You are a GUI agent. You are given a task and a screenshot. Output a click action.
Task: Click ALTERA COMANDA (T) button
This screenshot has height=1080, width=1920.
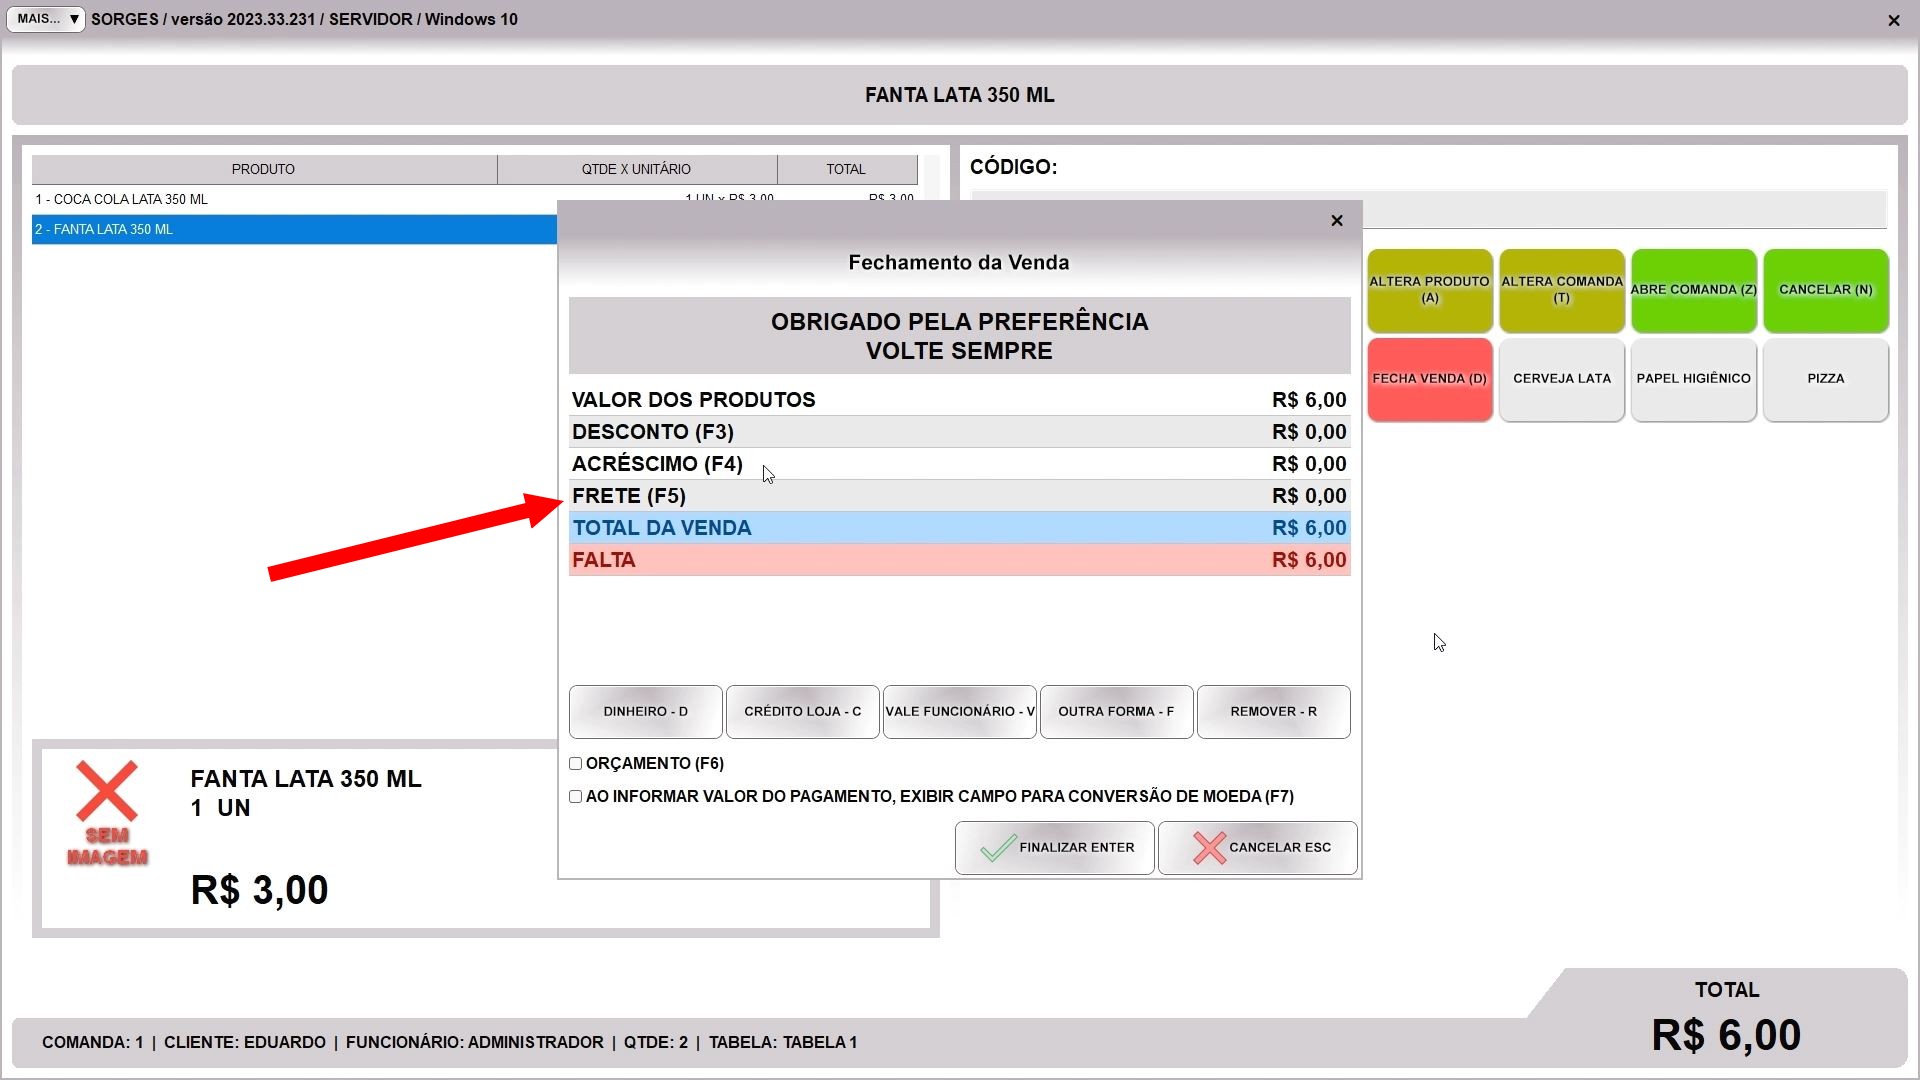(x=1562, y=290)
